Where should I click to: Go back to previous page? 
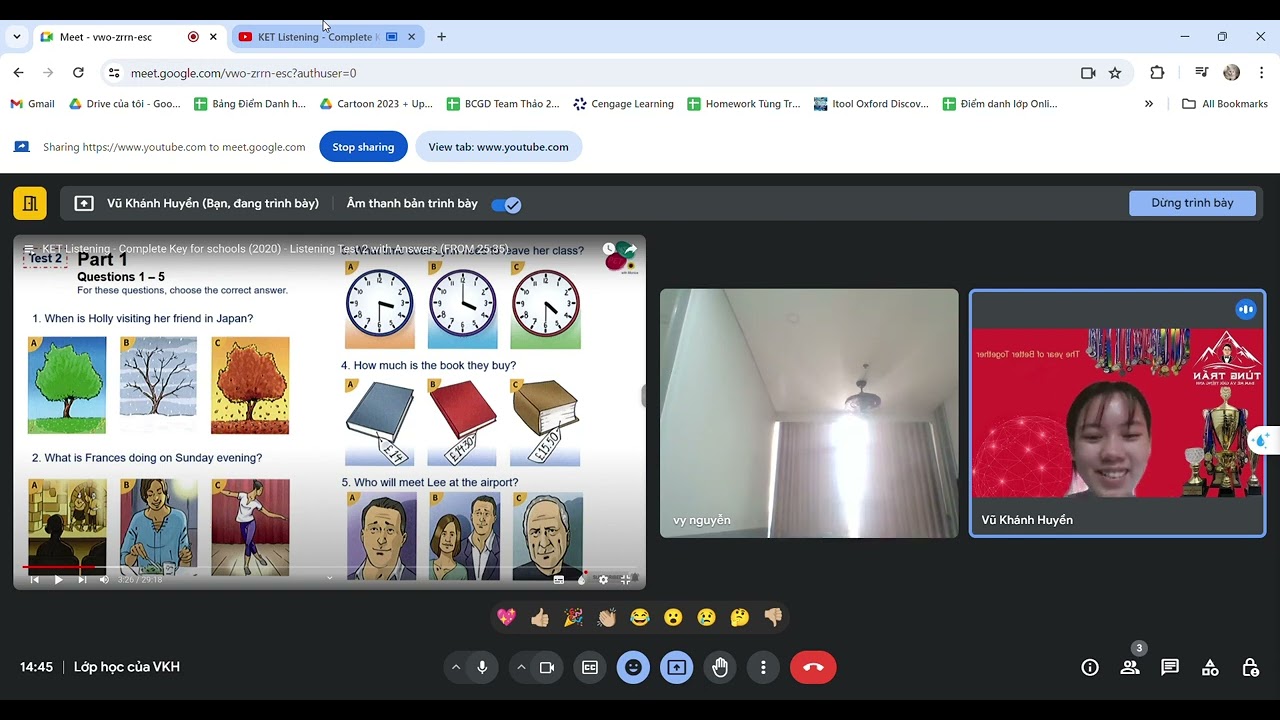click(x=18, y=73)
